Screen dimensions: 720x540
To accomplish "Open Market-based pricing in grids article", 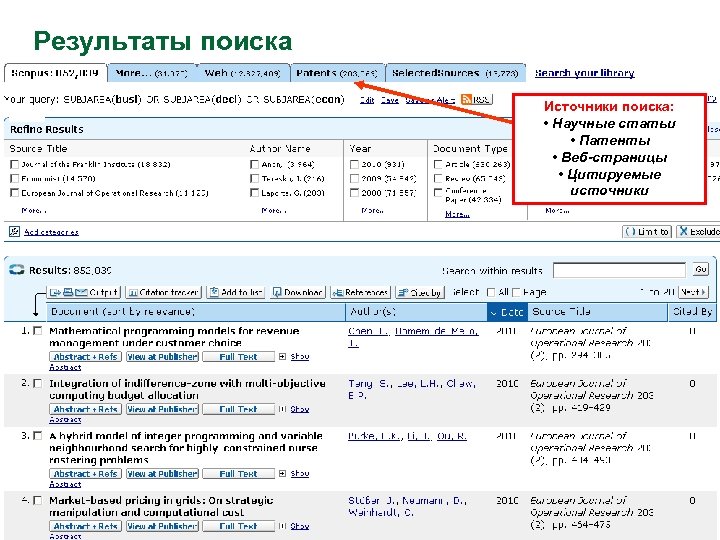I will (x=161, y=506).
